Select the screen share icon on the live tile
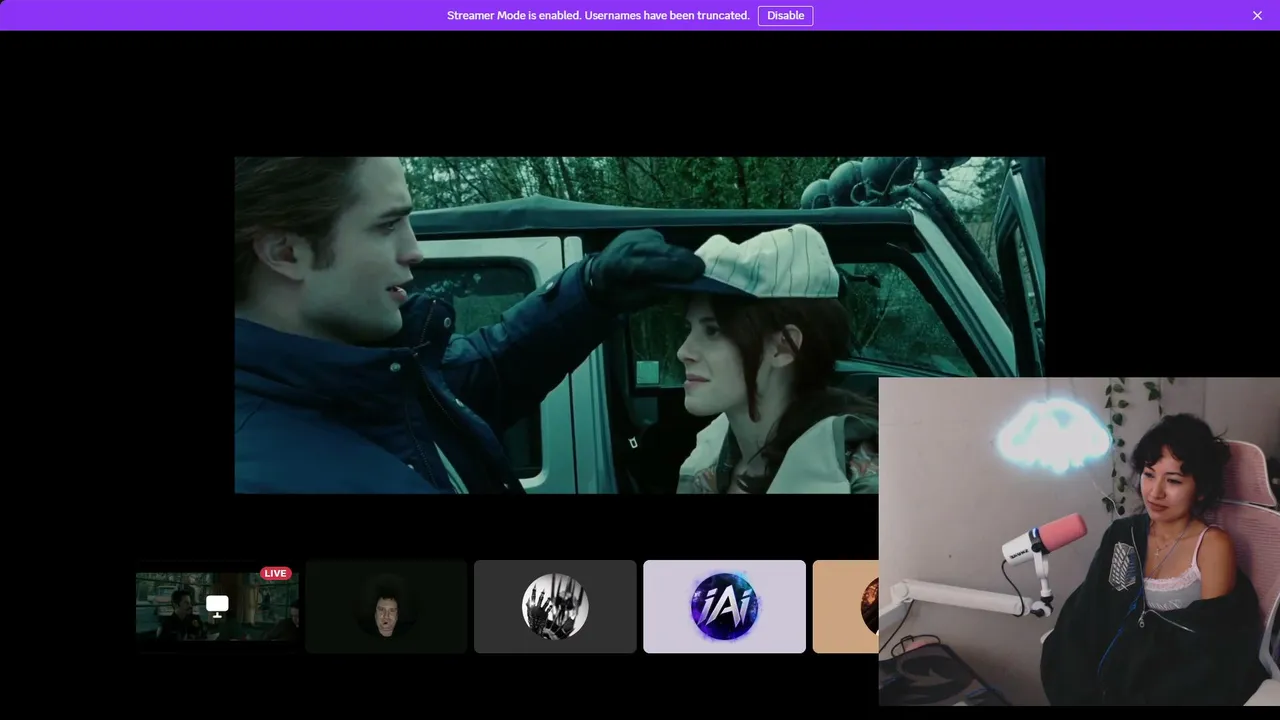 pyautogui.click(x=217, y=605)
